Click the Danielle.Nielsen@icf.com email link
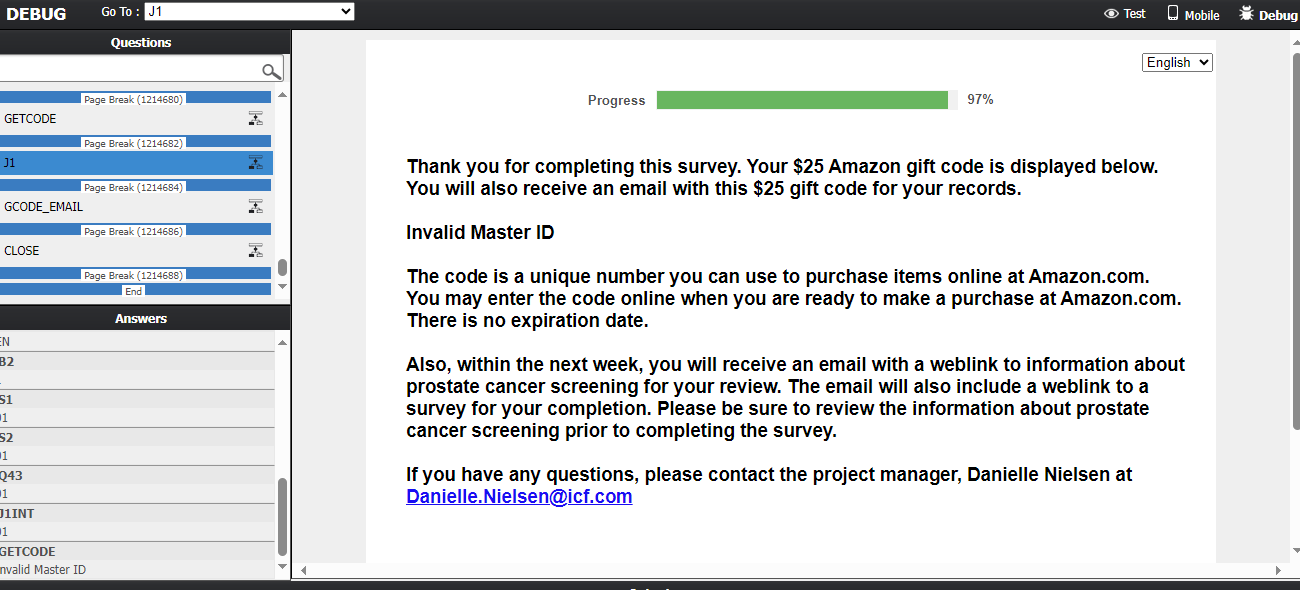Image resolution: width=1300 pixels, height=590 pixels. point(519,497)
